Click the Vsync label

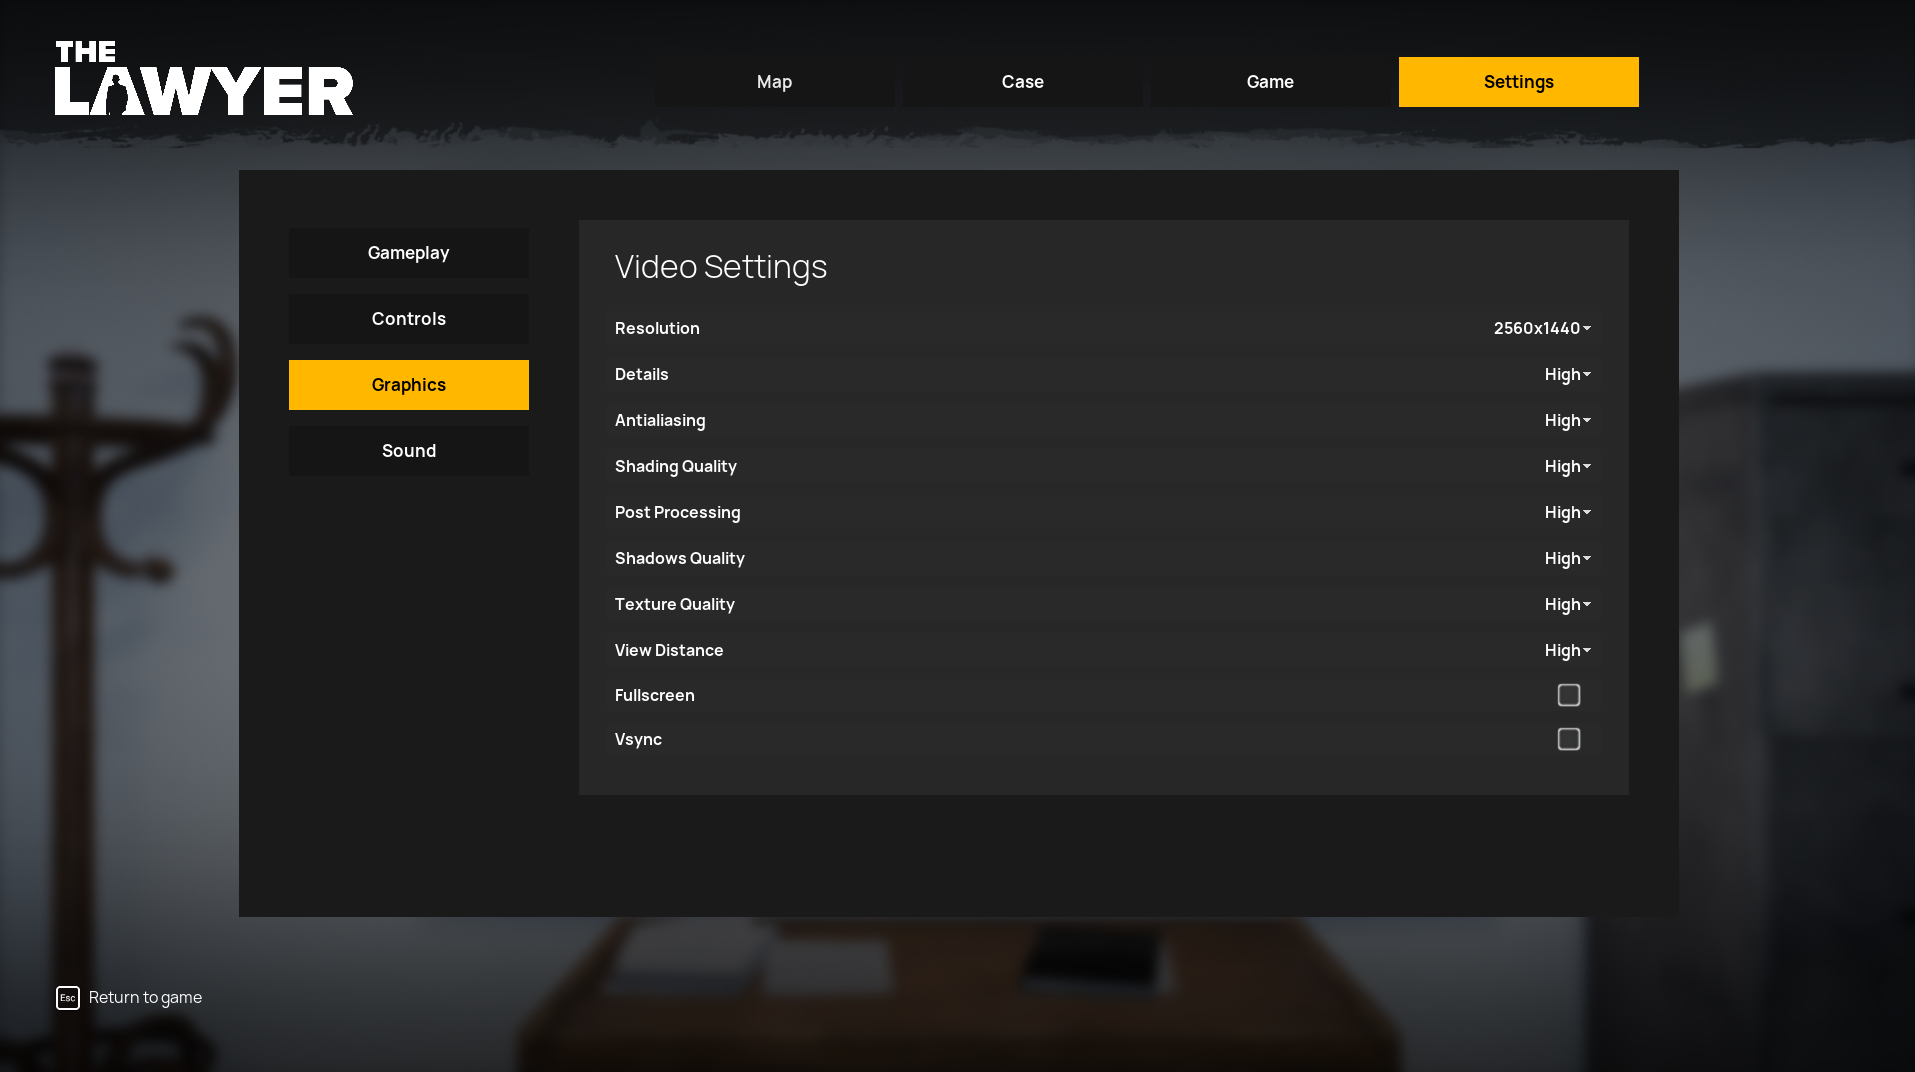tap(638, 740)
